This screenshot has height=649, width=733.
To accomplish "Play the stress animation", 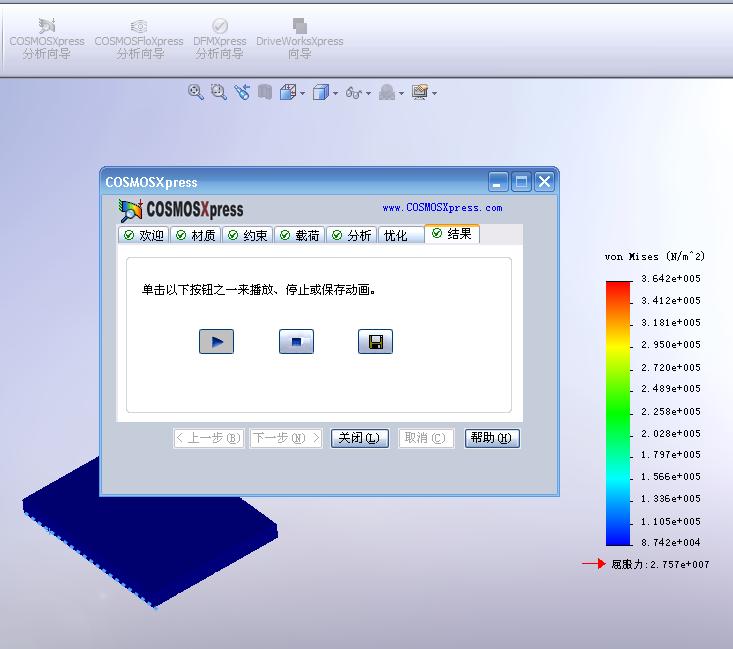I will [216, 342].
